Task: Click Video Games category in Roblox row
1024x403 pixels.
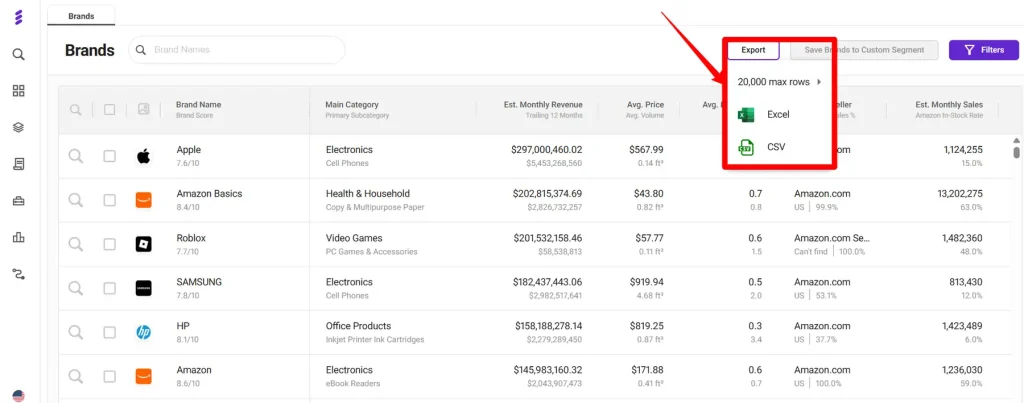Action: [354, 238]
